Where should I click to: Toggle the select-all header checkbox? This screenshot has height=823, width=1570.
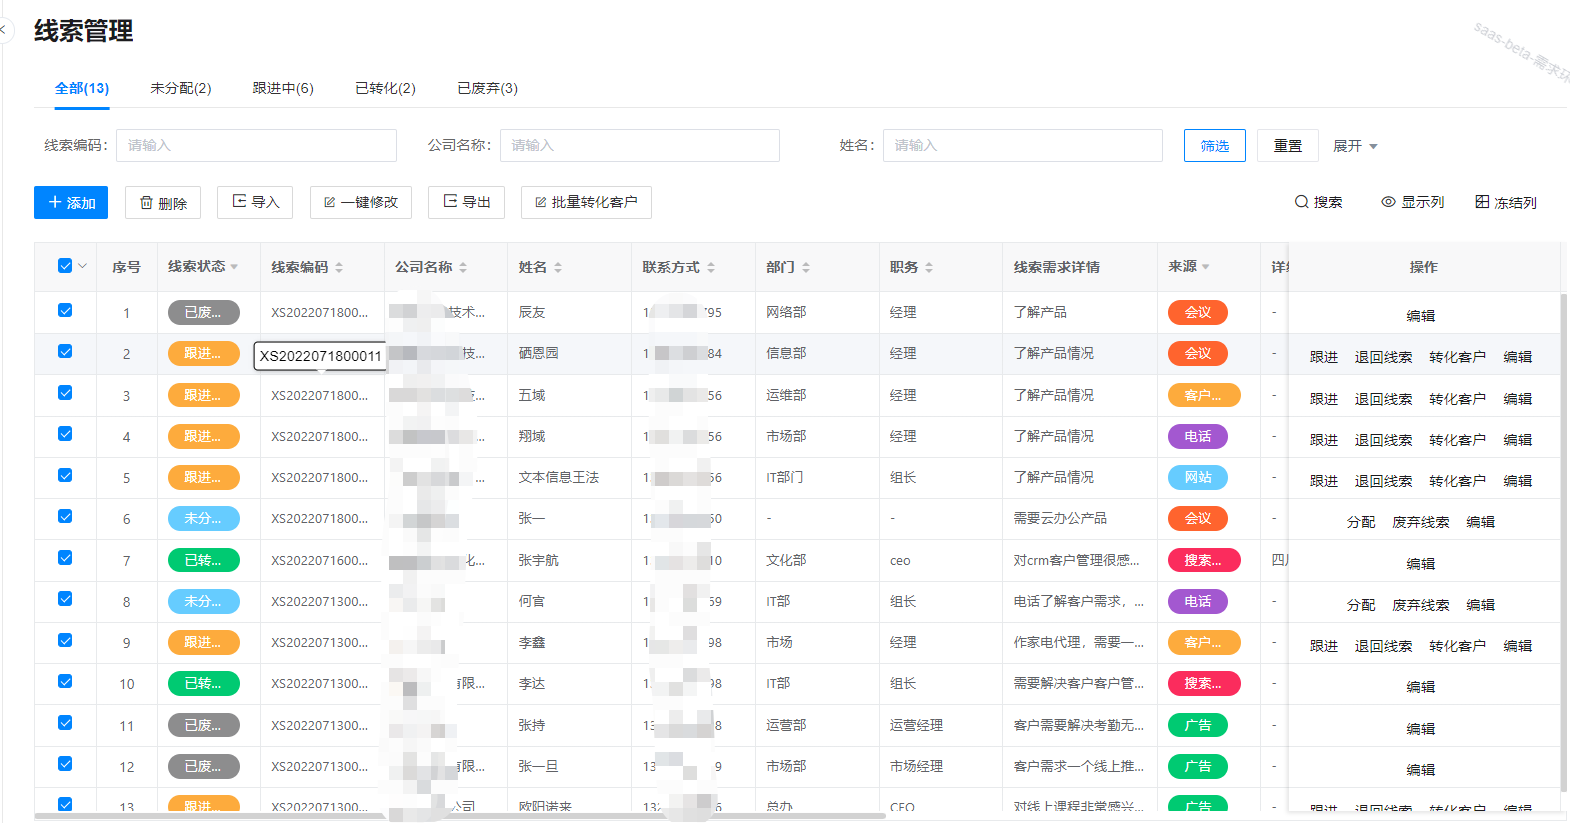[65, 266]
